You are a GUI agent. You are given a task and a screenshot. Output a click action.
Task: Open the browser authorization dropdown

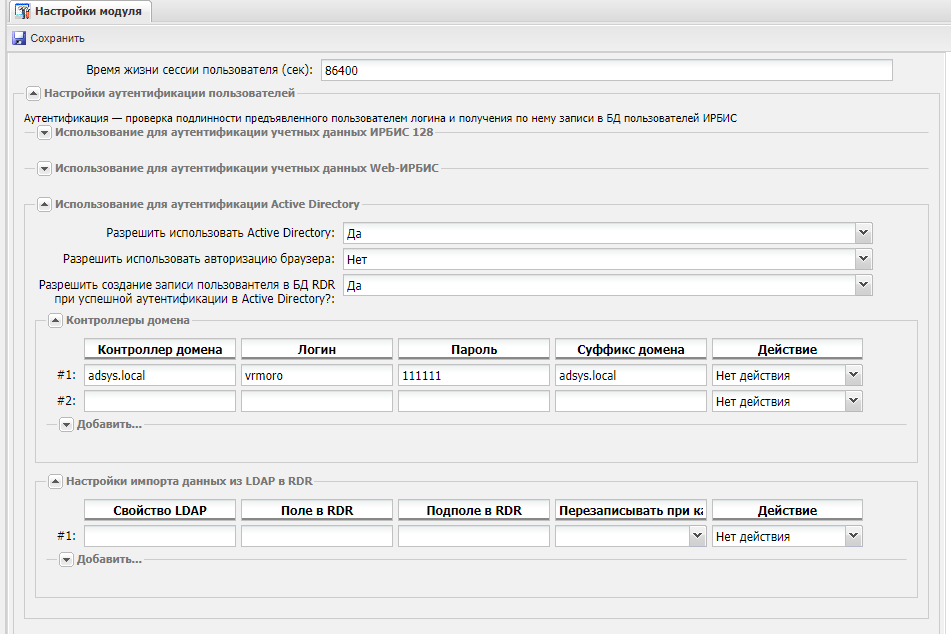(x=863, y=259)
